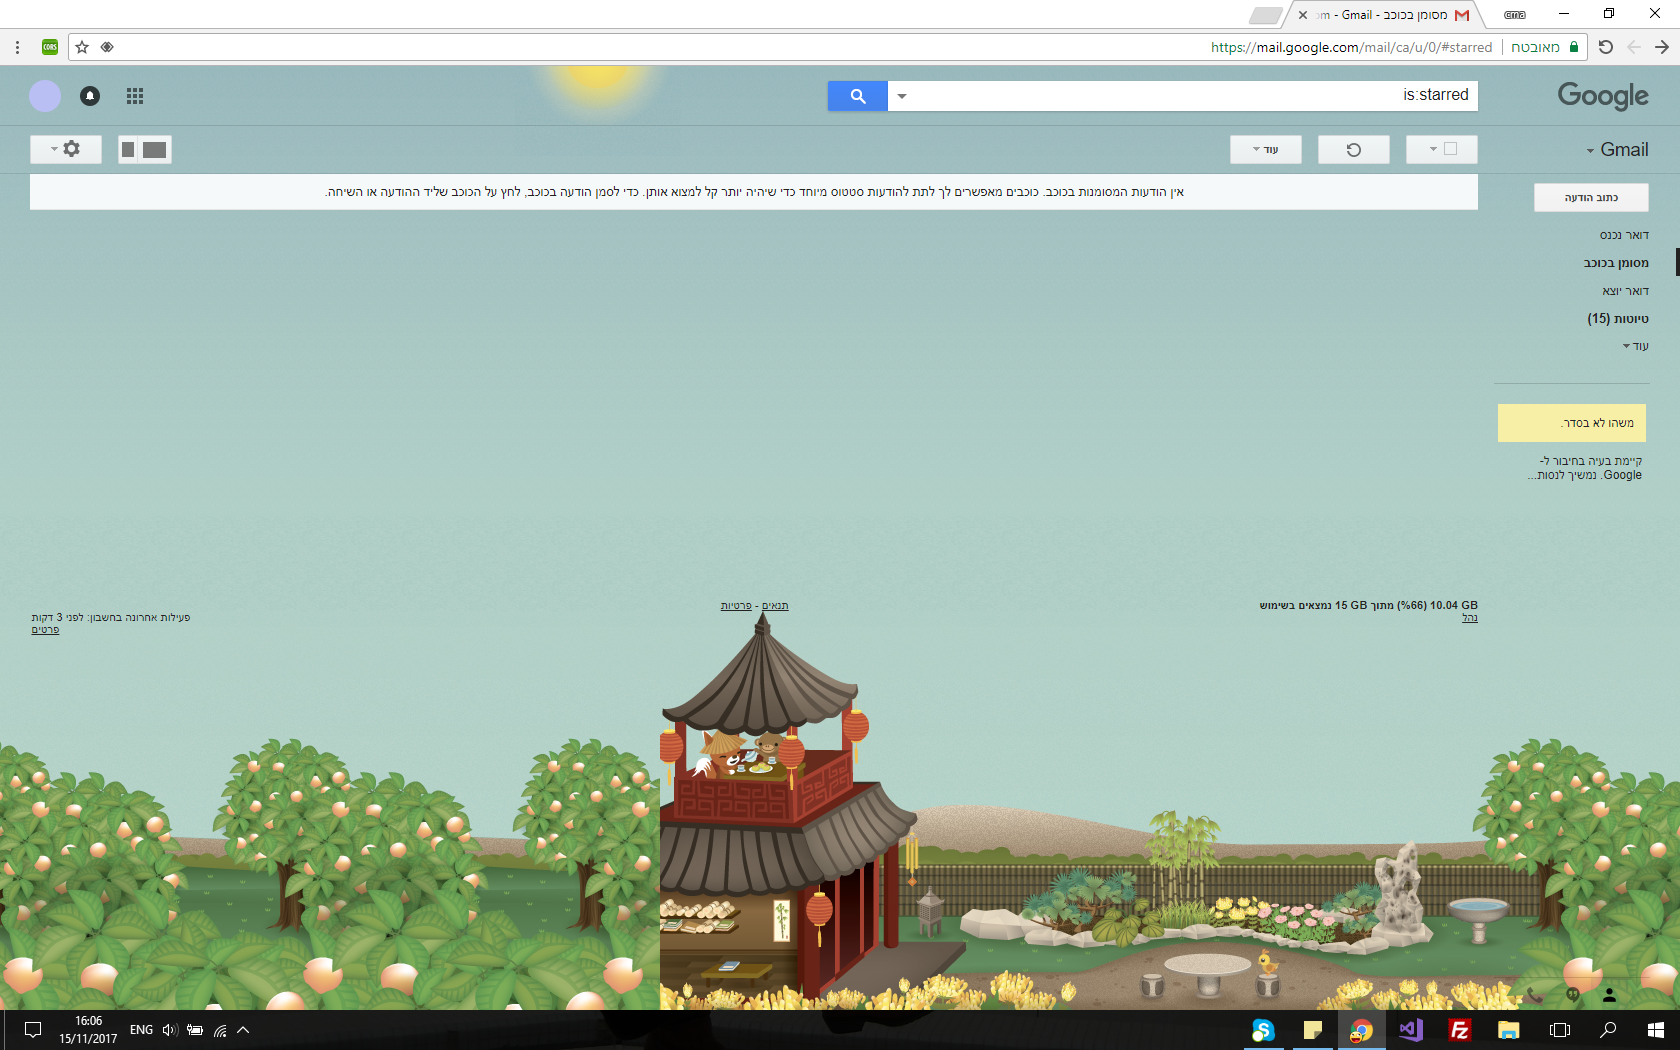The height and width of the screenshot is (1050, 1680).
Task: Open the דואר יוצא sent folder
Action: pyautogui.click(x=1626, y=291)
